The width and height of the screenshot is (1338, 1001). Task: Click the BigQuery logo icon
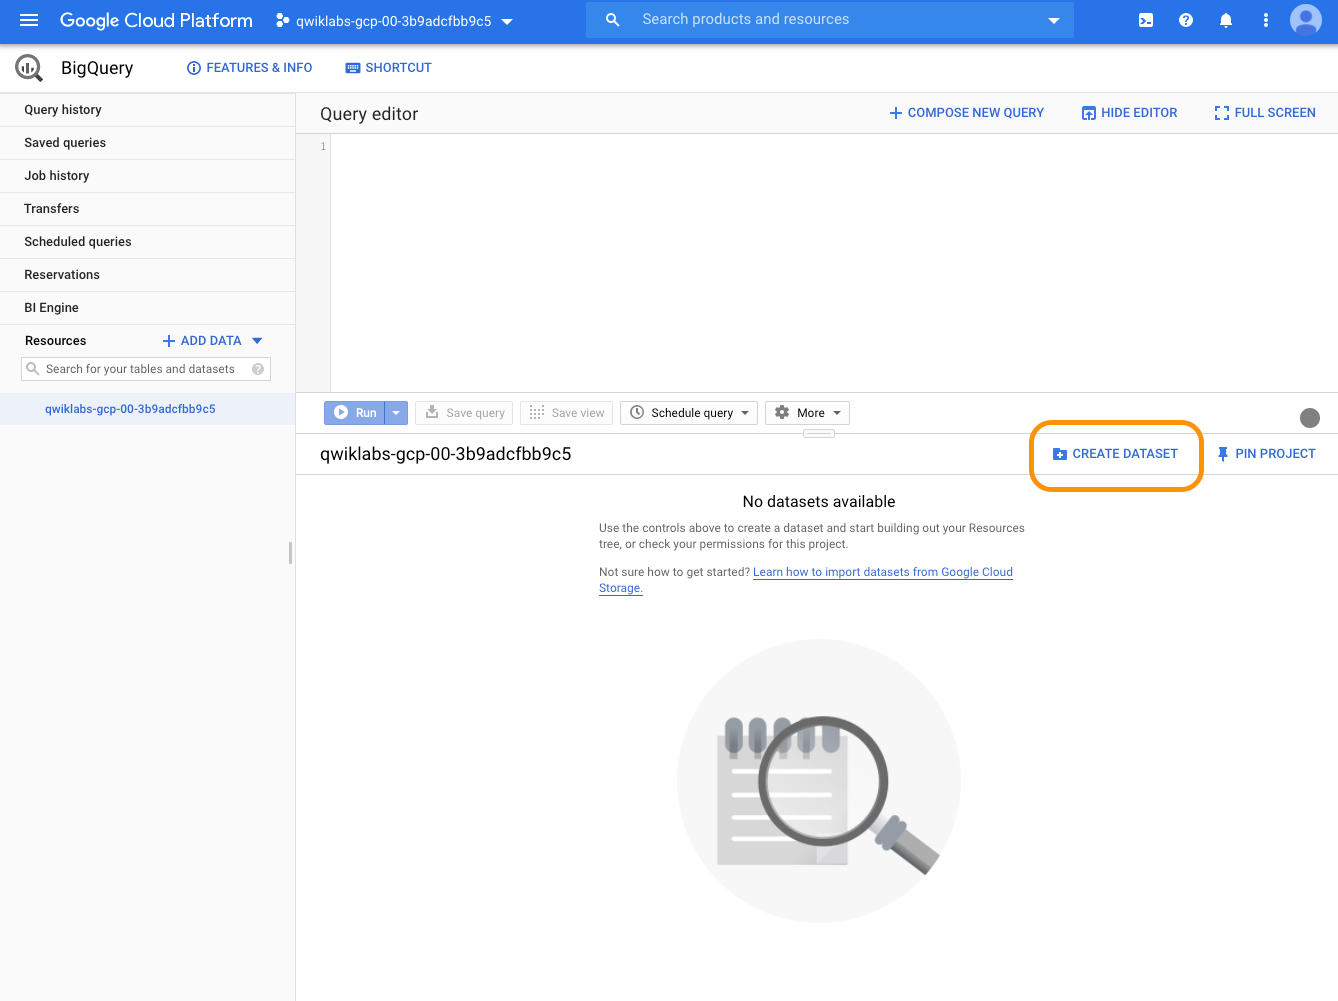[29, 68]
